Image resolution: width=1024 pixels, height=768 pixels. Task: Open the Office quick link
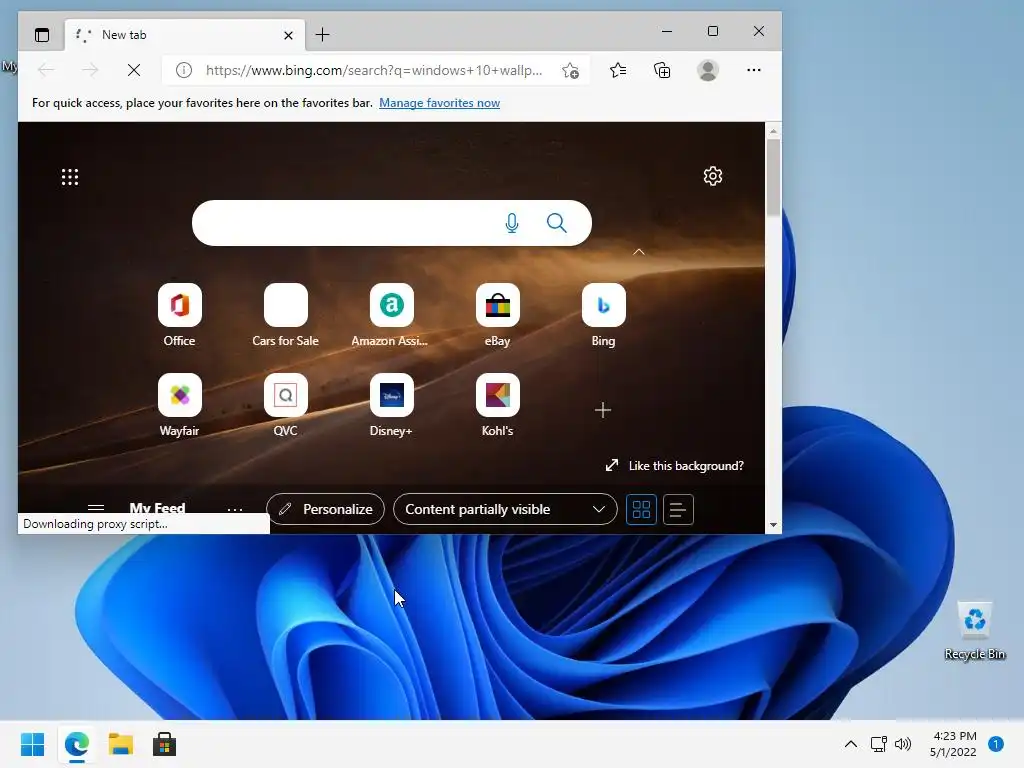[x=180, y=315]
